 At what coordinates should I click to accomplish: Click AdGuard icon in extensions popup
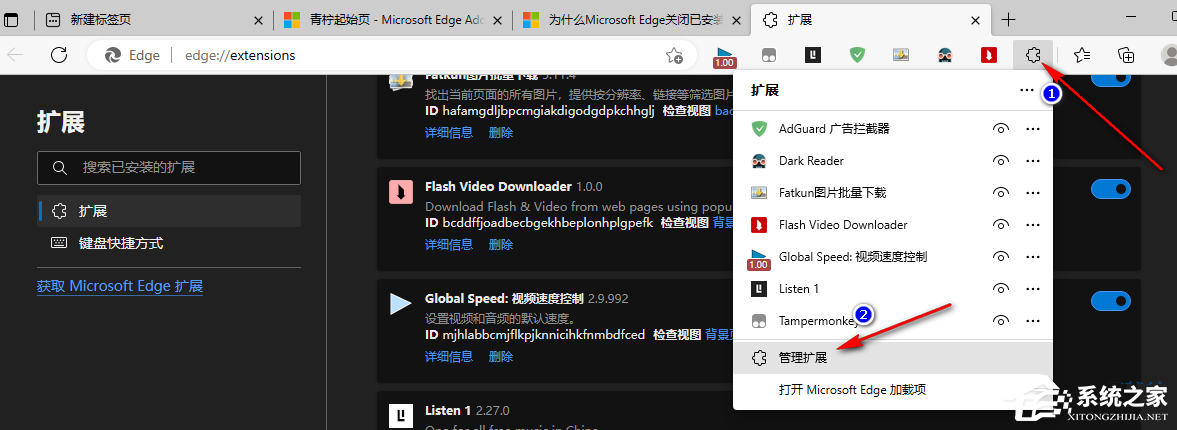point(759,128)
